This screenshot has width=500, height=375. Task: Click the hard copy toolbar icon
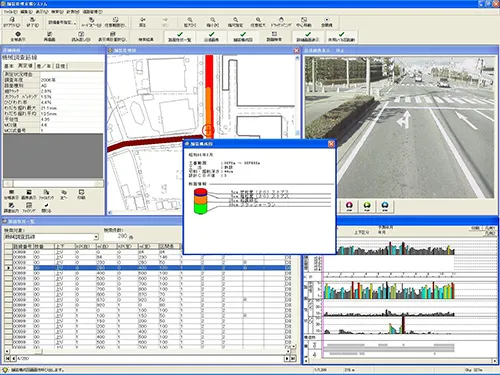pos(91,22)
